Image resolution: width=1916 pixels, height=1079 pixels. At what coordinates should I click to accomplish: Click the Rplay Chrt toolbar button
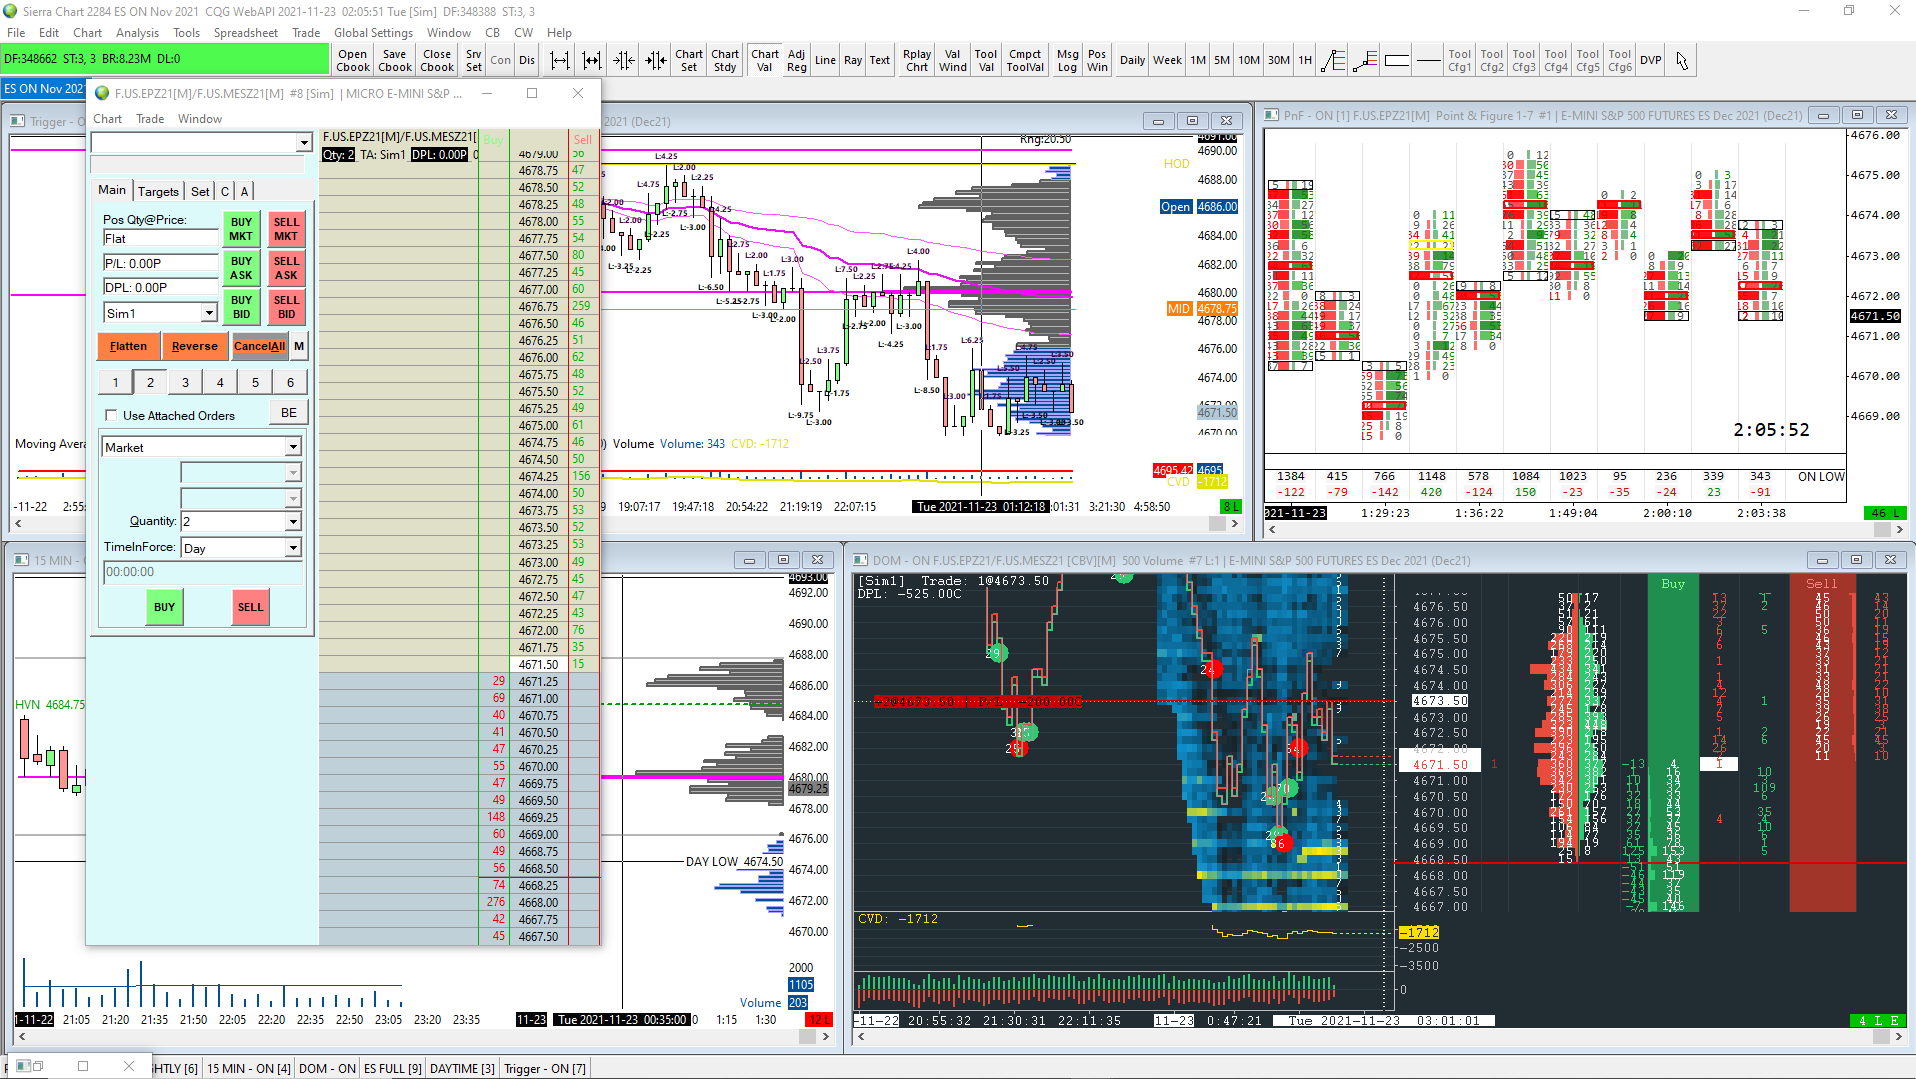tap(917, 61)
